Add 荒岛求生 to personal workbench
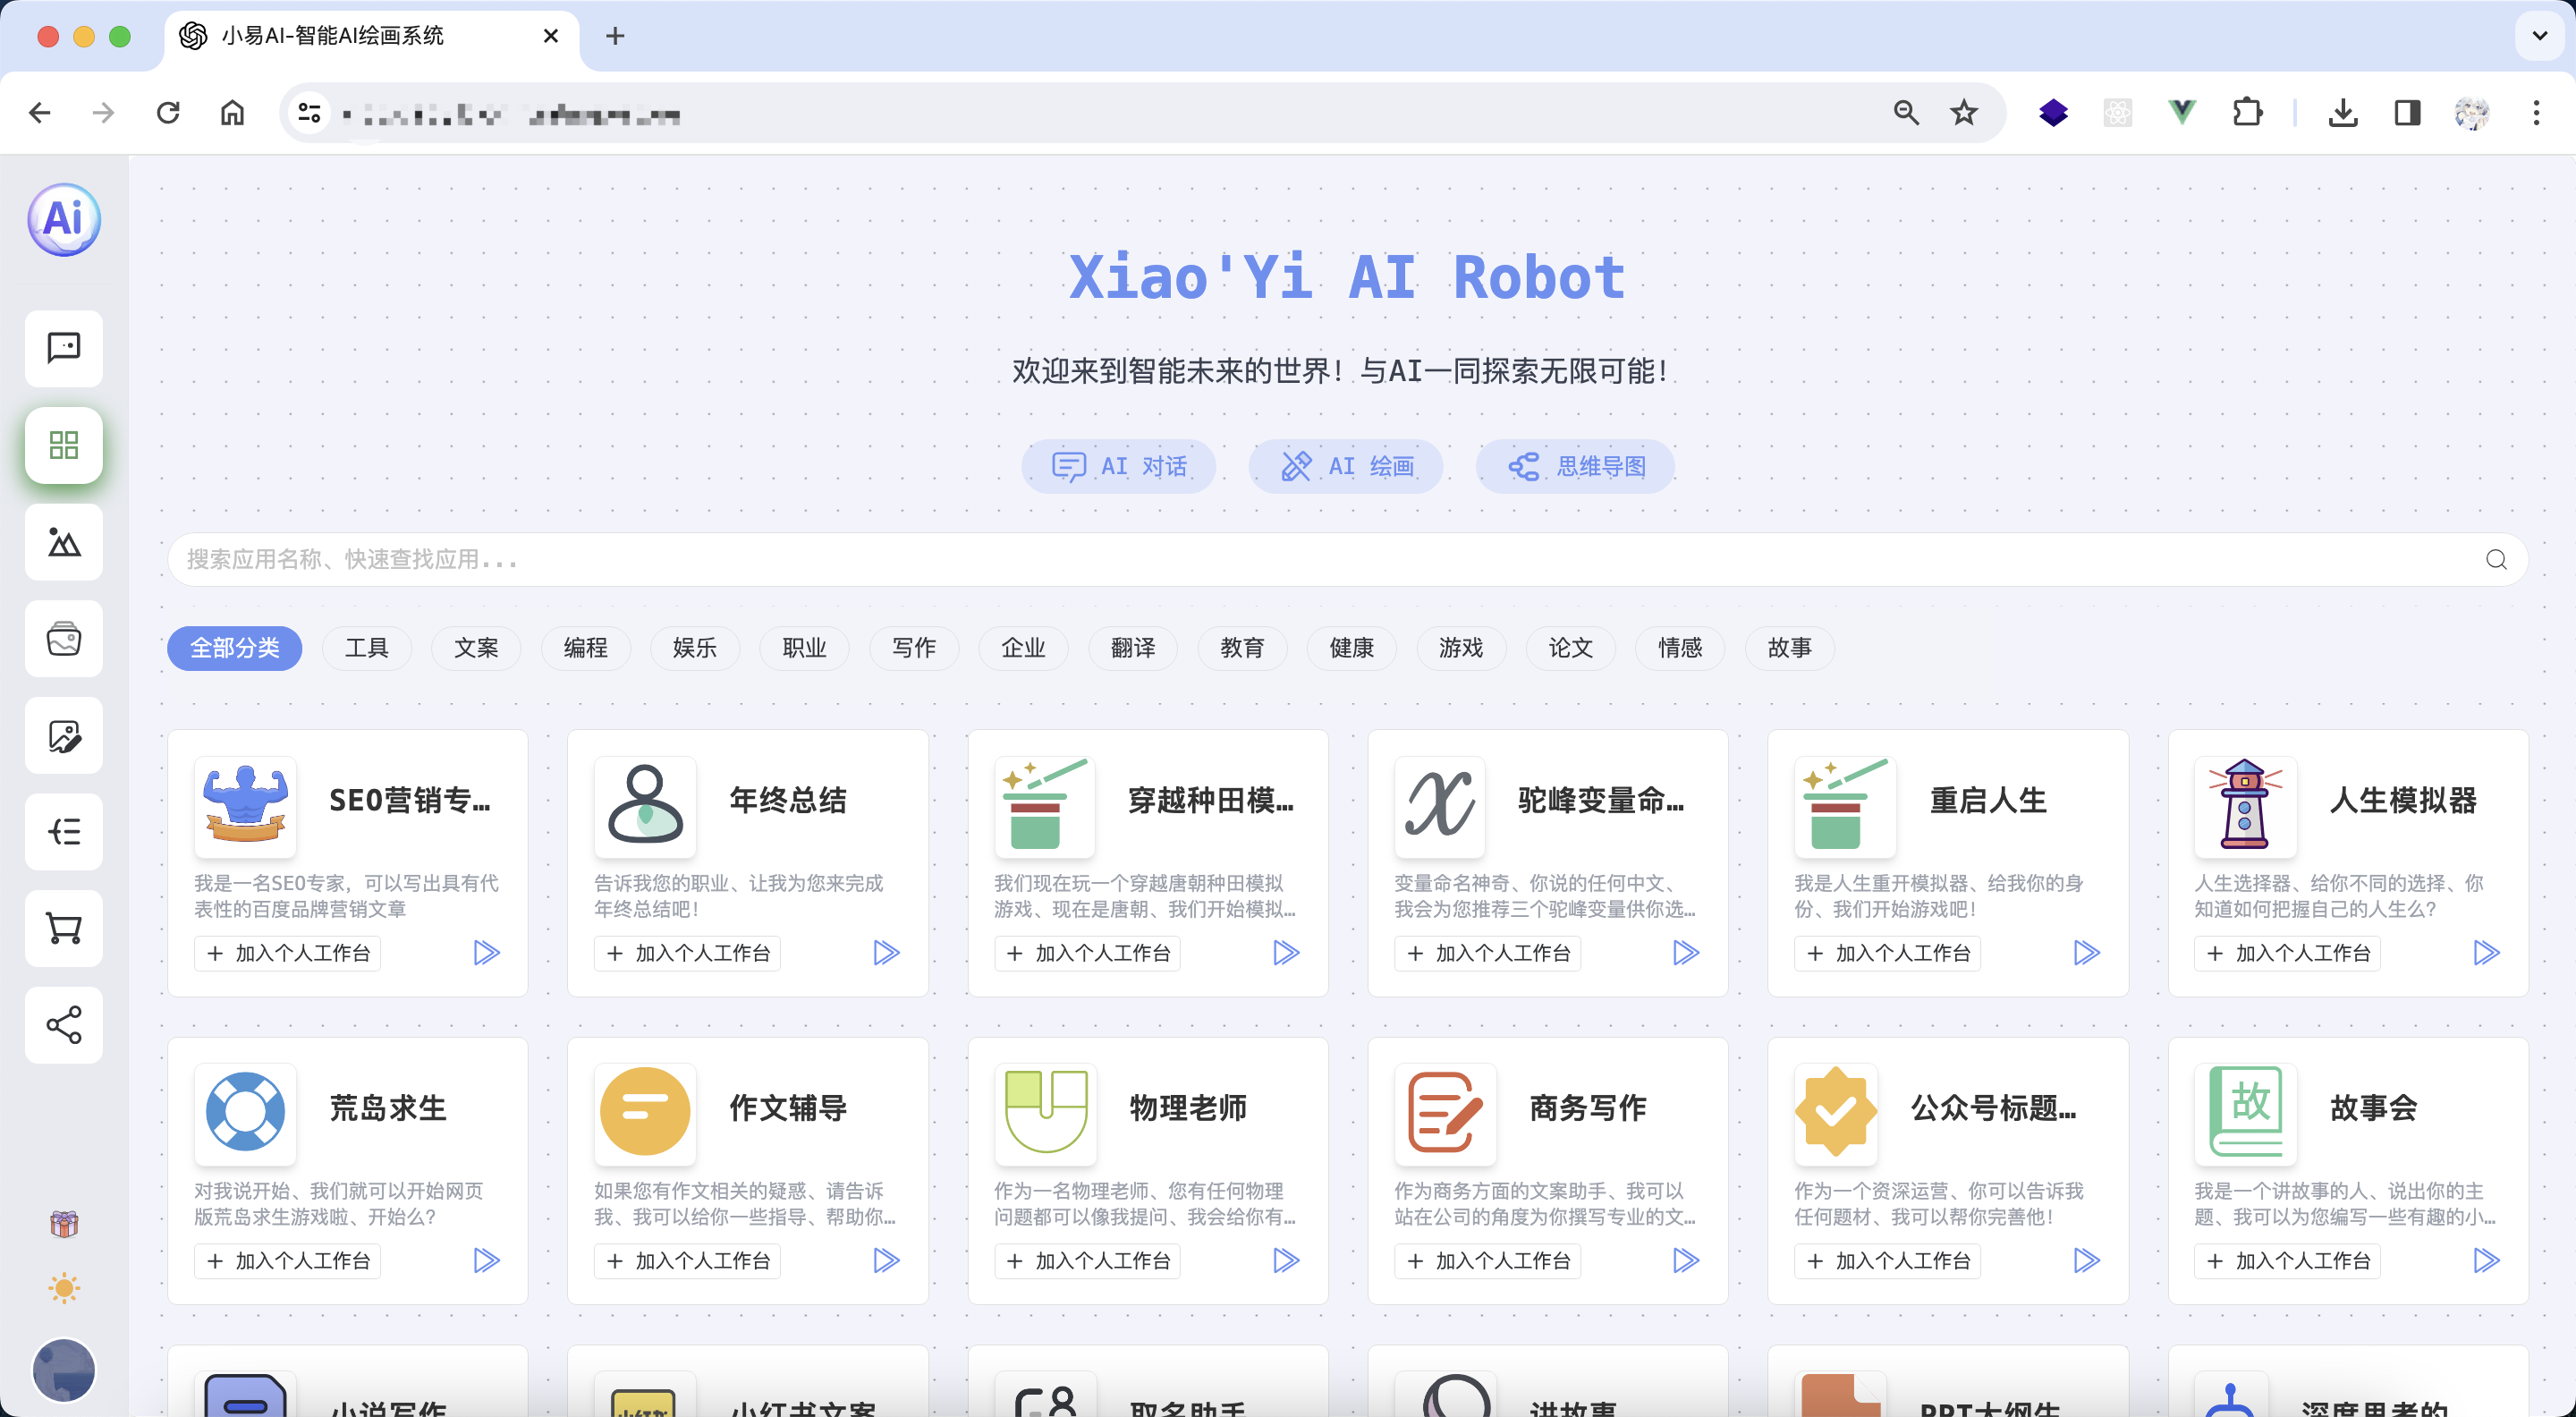Screen dimensions: 2576x1417 point(288,1261)
